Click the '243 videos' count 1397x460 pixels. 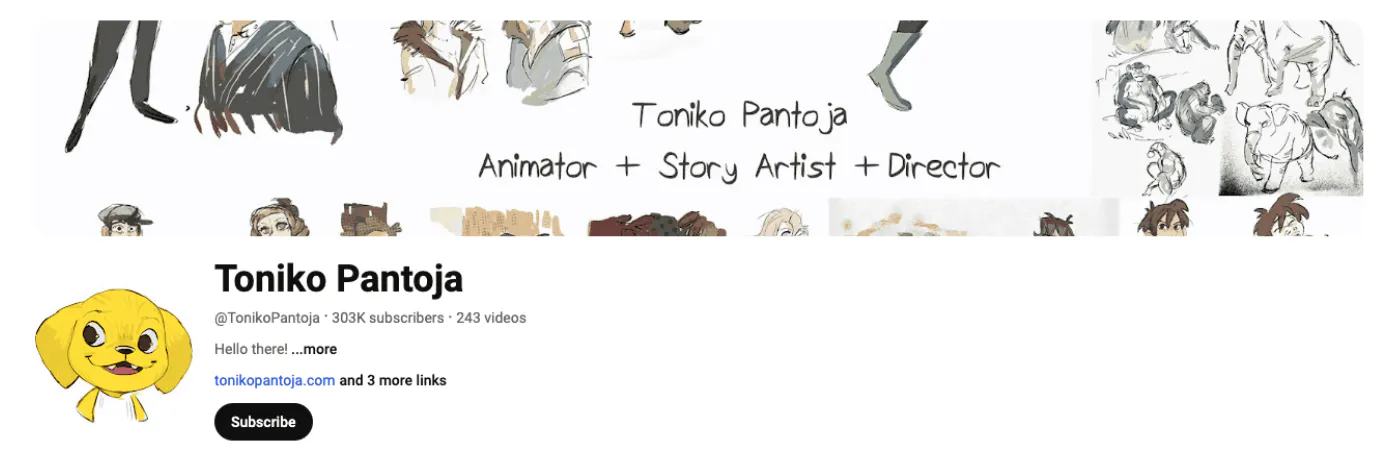point(491,318)
